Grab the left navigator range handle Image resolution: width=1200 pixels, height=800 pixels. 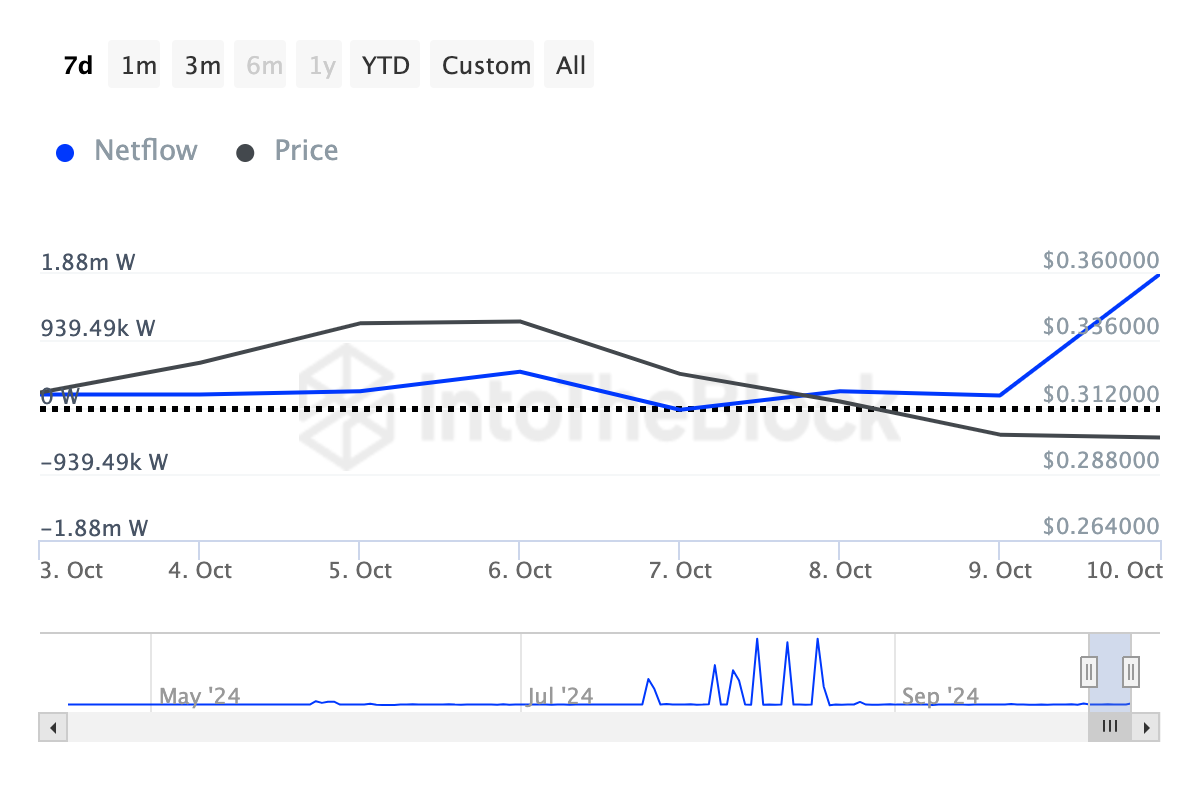coord(1089,670)
